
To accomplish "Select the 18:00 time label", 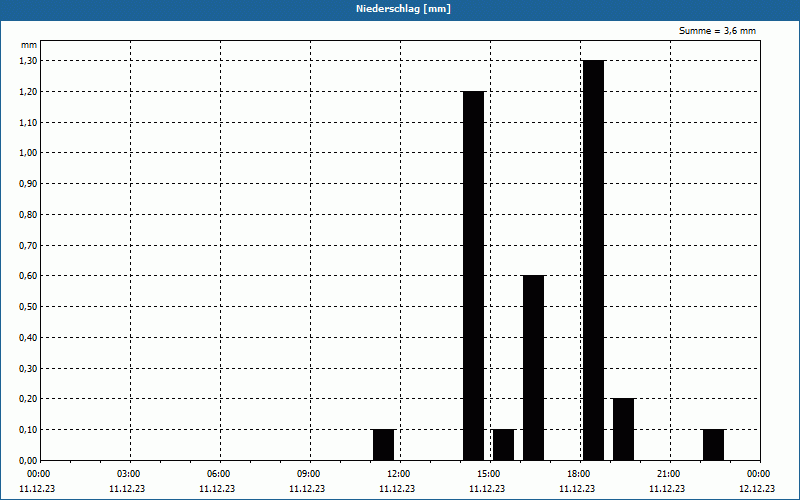I will pyautogui.click(x=579, y=474).
